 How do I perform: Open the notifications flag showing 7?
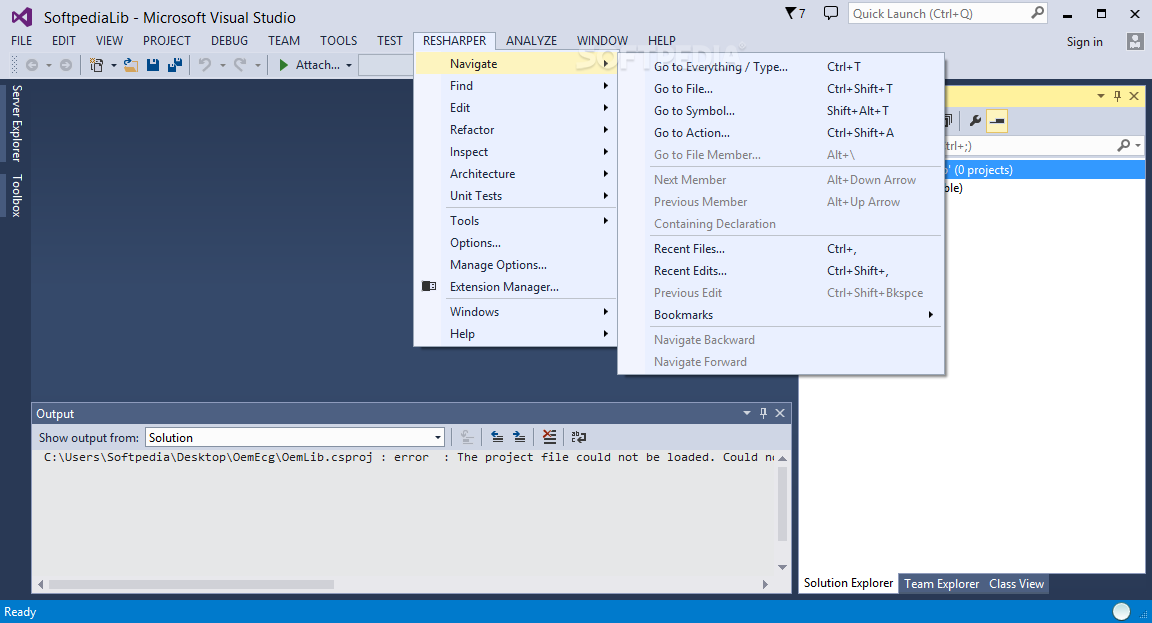point(795,13)
